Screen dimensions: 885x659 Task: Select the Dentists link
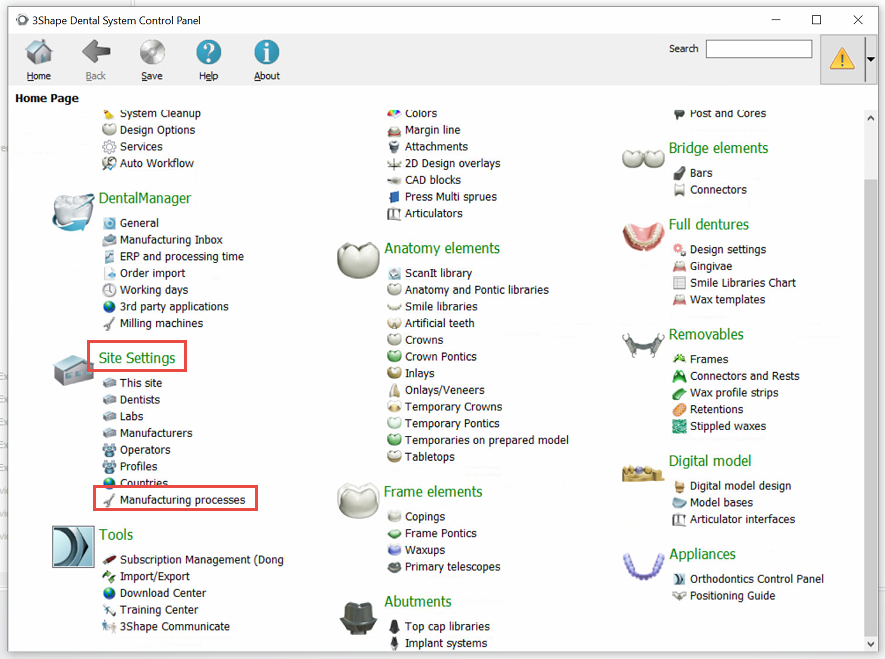(140, 400)
